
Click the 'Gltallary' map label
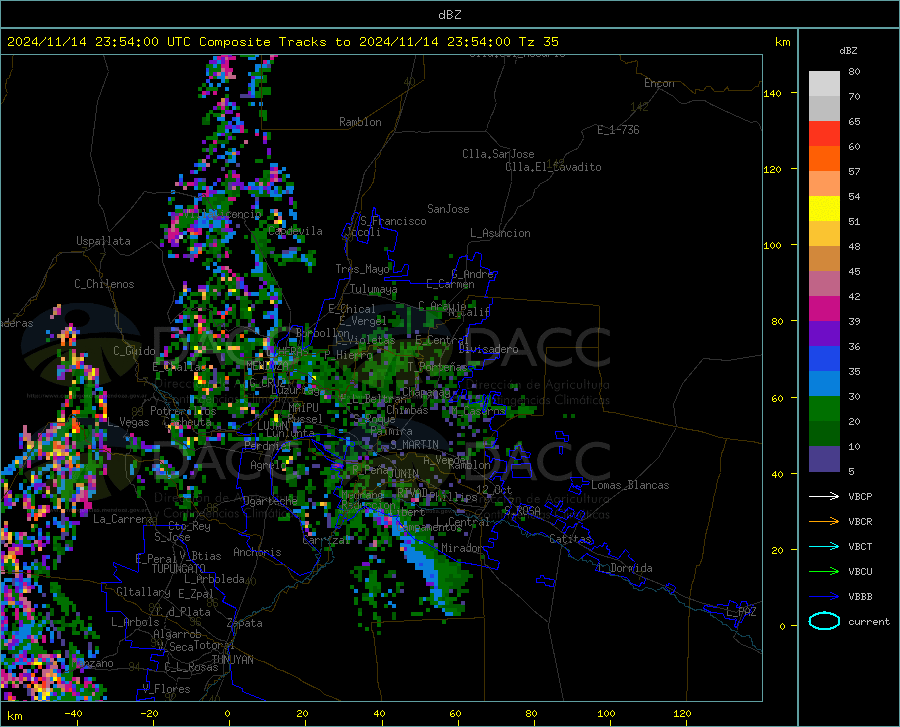143,592
